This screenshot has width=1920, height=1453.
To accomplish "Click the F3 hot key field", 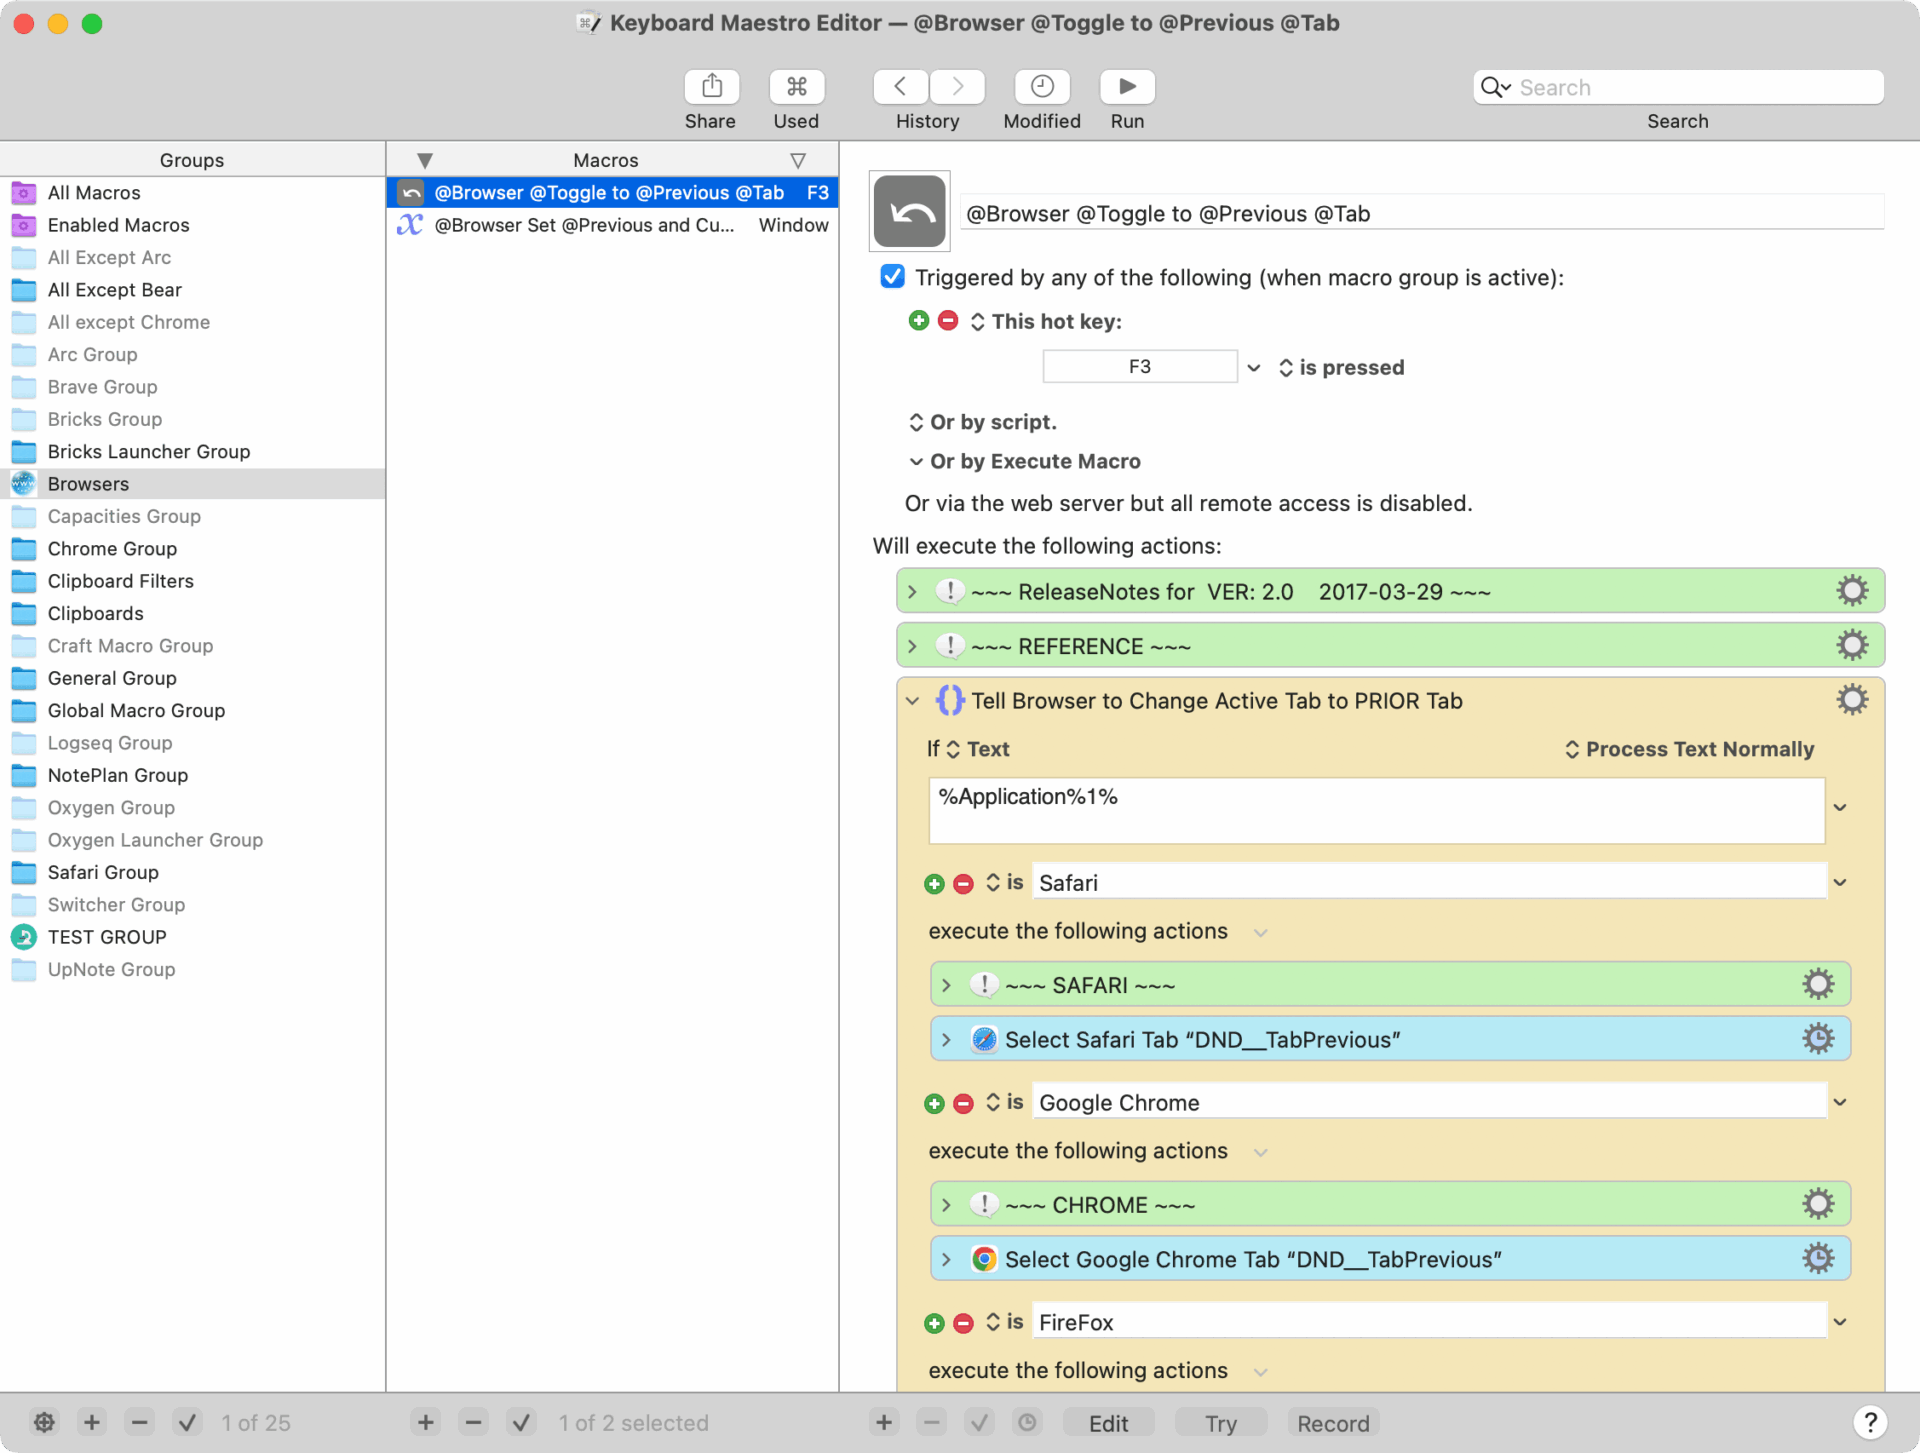I will [x=1139, y=367].
